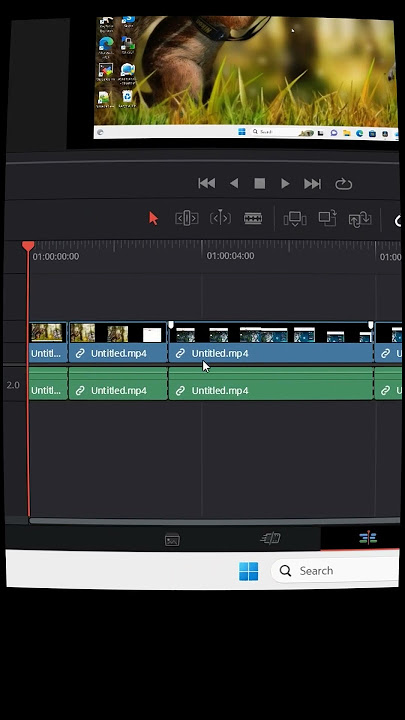Screen dimensions: 405x720
Task: Stop playback with the square button
Action: [x=260, y=184]
